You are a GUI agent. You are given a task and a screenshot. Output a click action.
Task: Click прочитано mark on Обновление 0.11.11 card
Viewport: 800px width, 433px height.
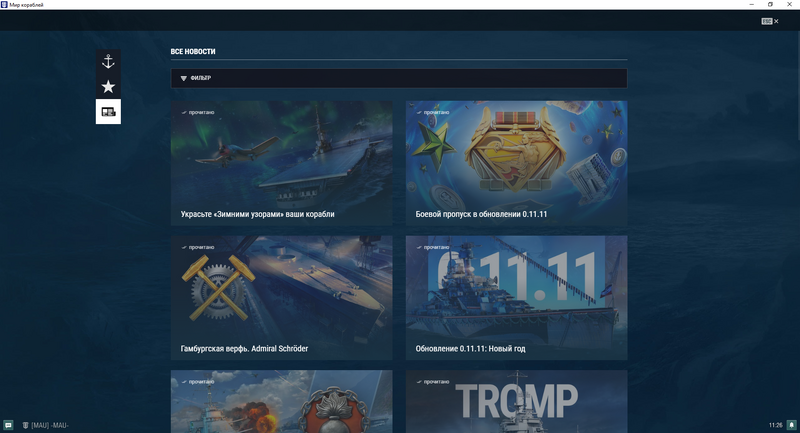[433, 247]
